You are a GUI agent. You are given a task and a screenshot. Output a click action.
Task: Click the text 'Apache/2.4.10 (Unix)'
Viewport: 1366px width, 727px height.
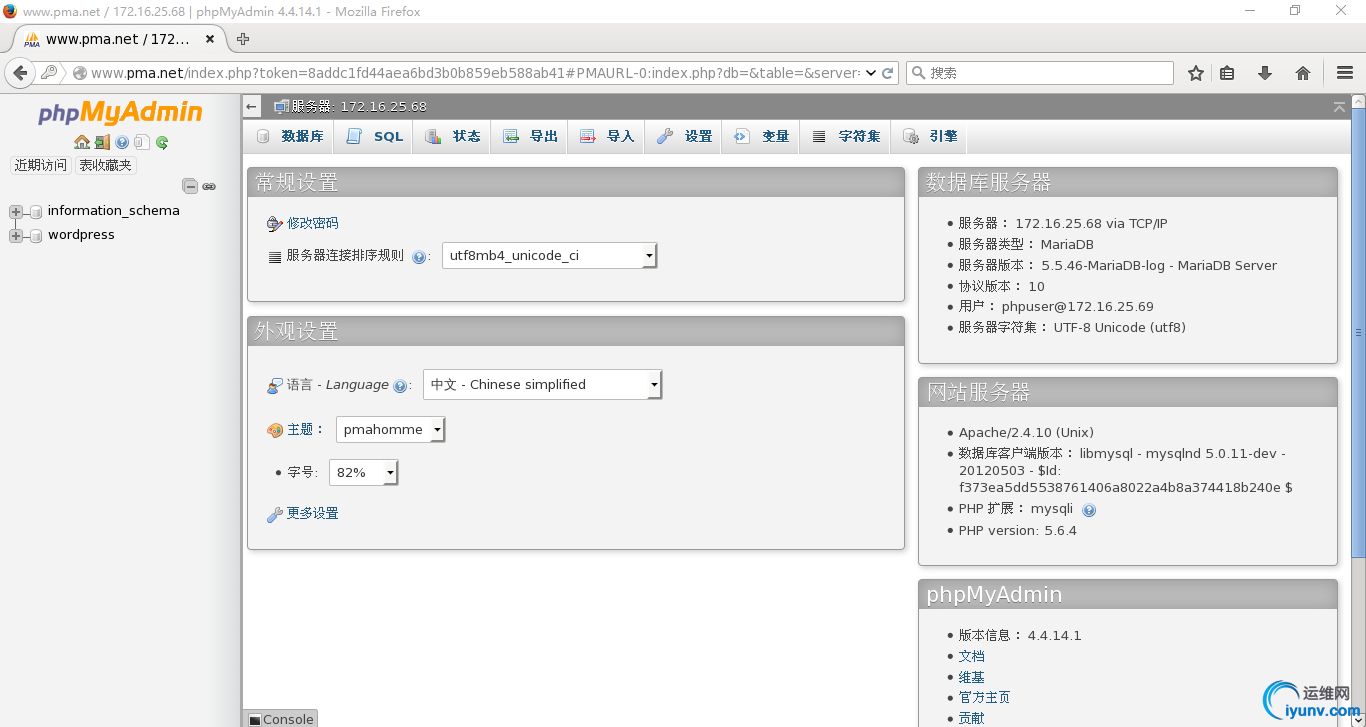(x=1026, y=433)
